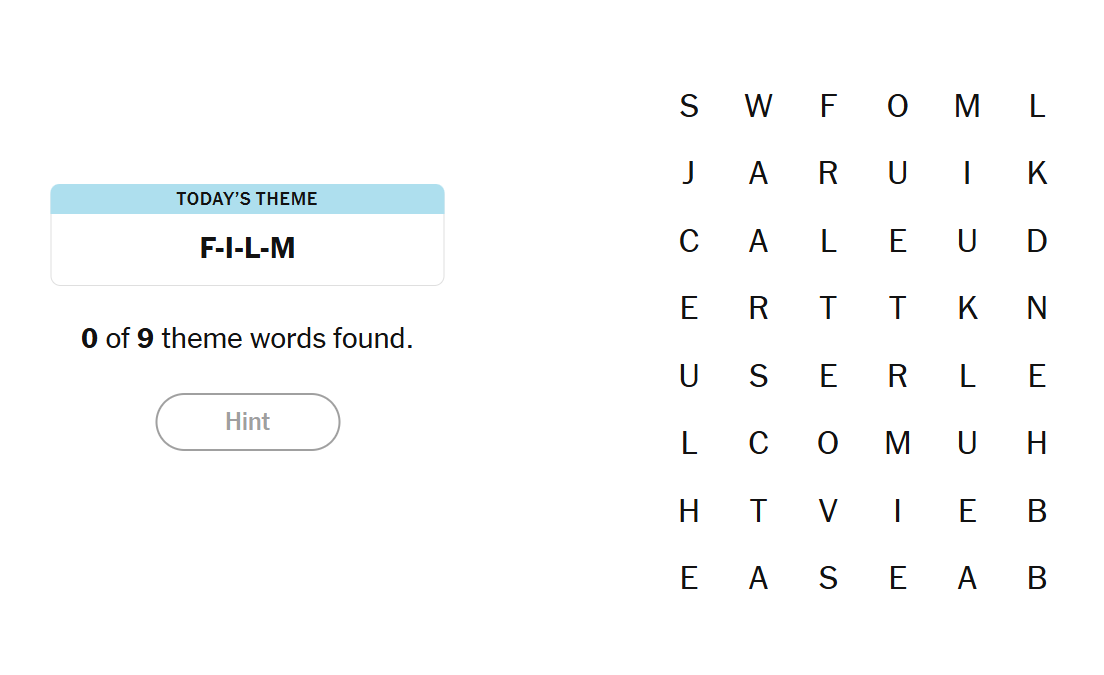The image size is (1104, 675).
Task: Tap the L in the top-right corner
Action: [x=1037, y=106]
